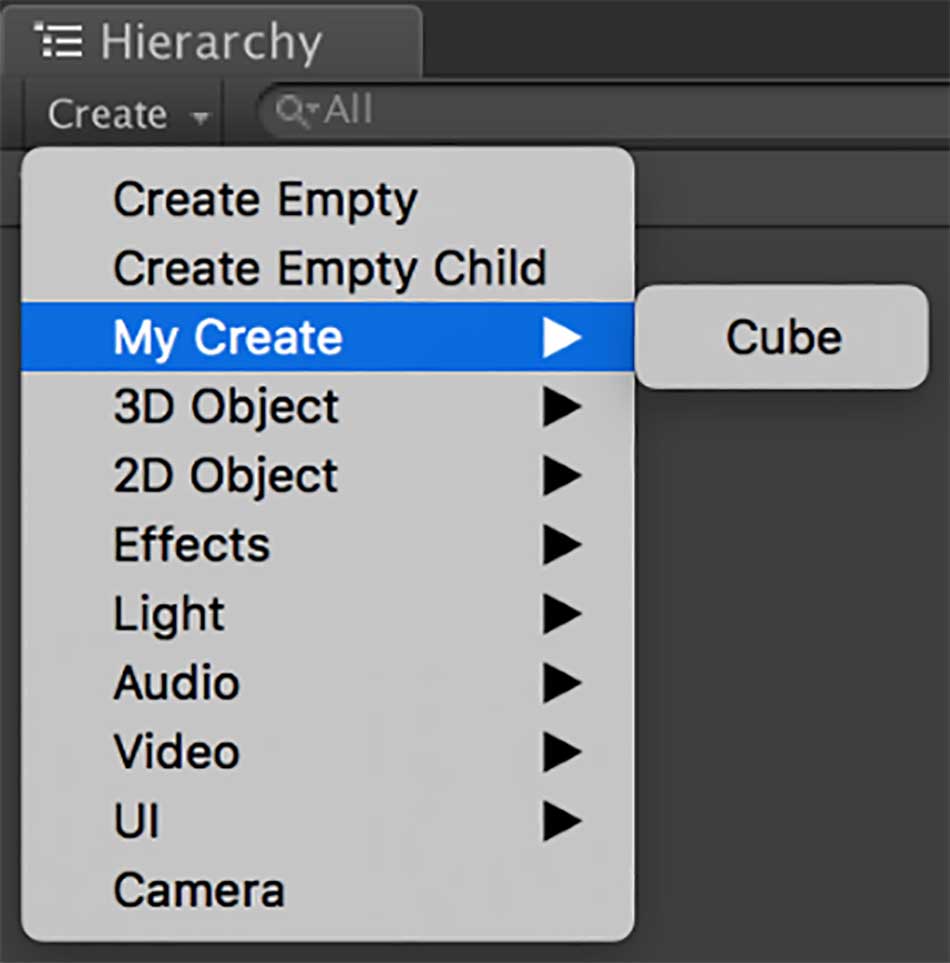Click inside the All search field
Screen dimensions: 950x963
point(604,112)
